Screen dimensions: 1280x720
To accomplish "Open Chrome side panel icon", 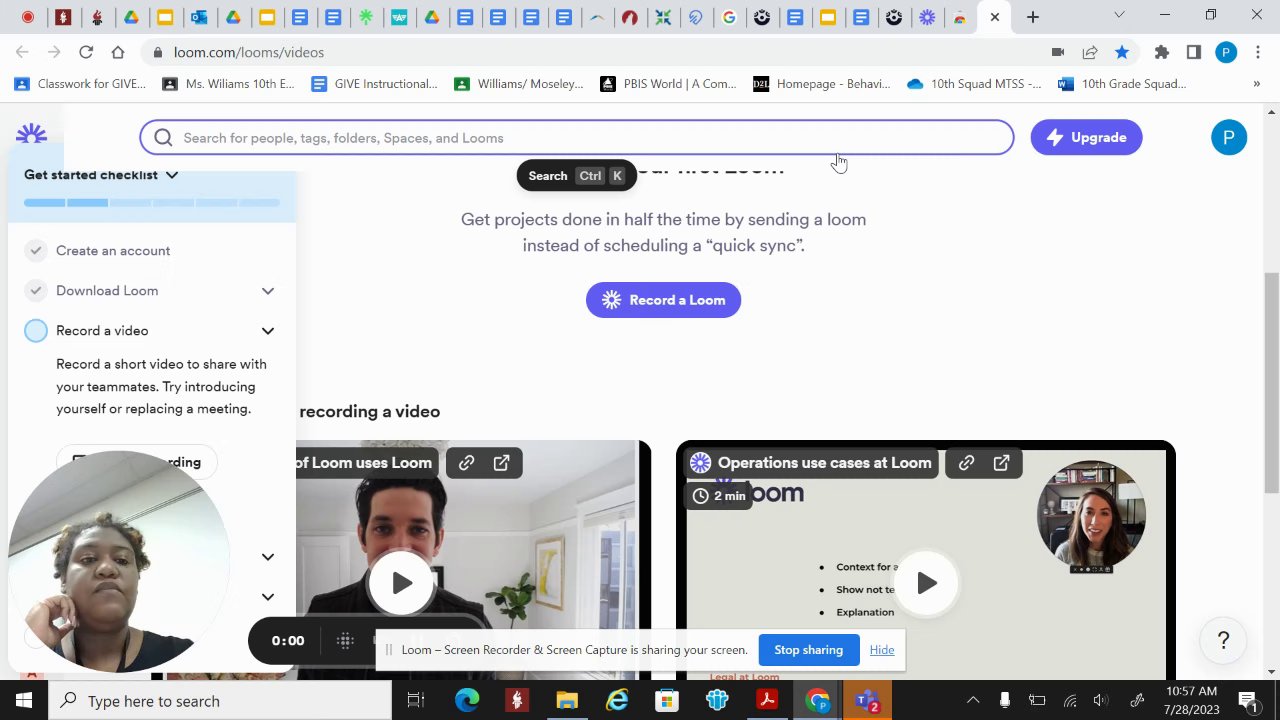I will tap(1193, 52).
